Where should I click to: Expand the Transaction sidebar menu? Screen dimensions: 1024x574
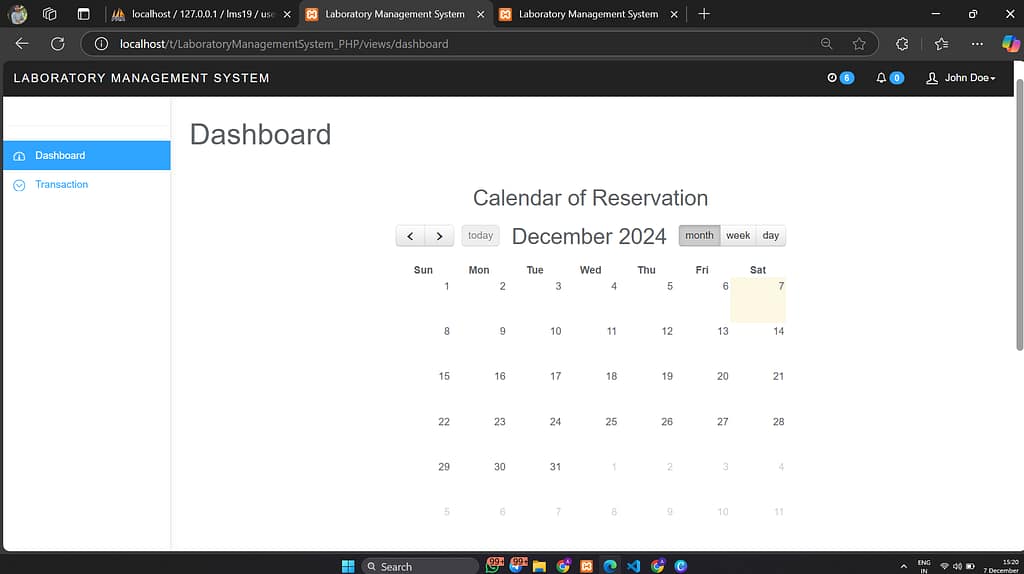[x=61, y=185]
